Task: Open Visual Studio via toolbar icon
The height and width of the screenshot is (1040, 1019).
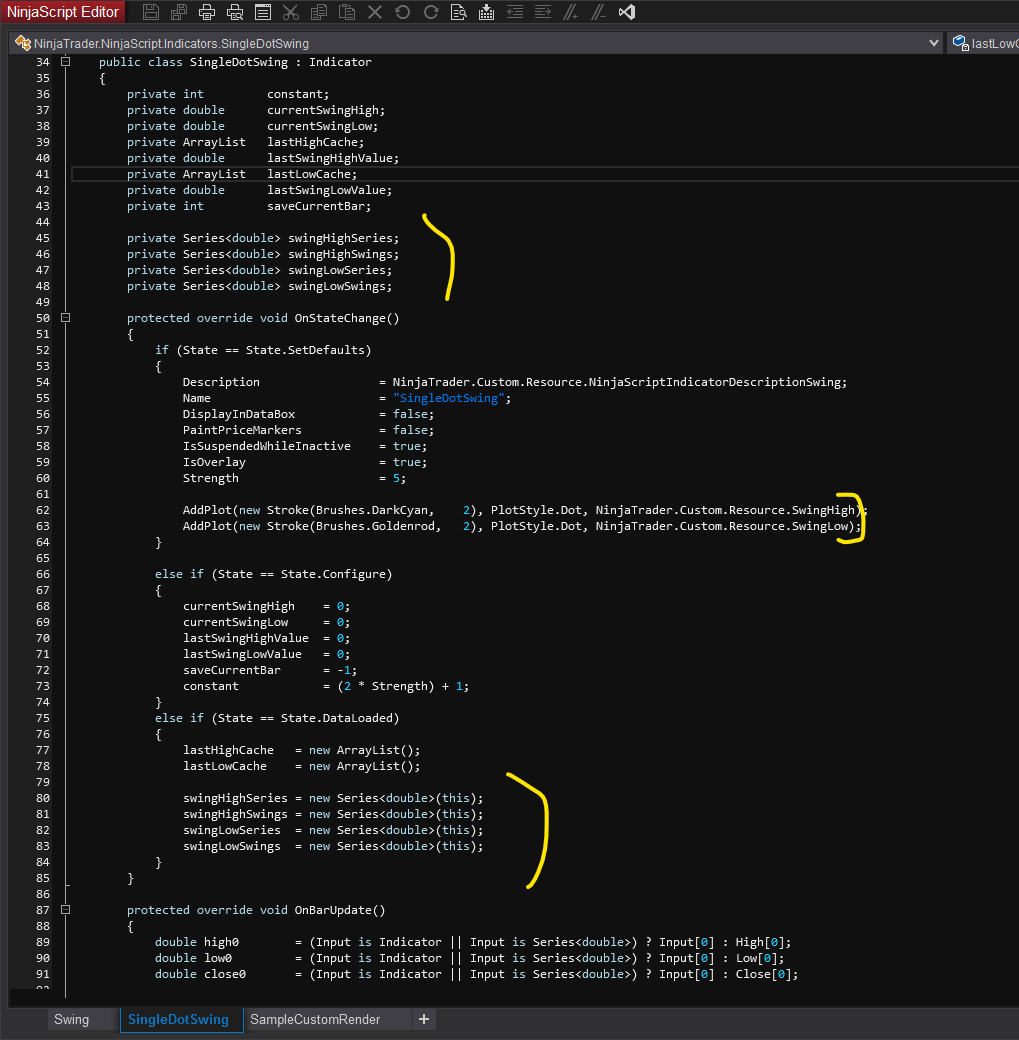Action: coord(627,13)
